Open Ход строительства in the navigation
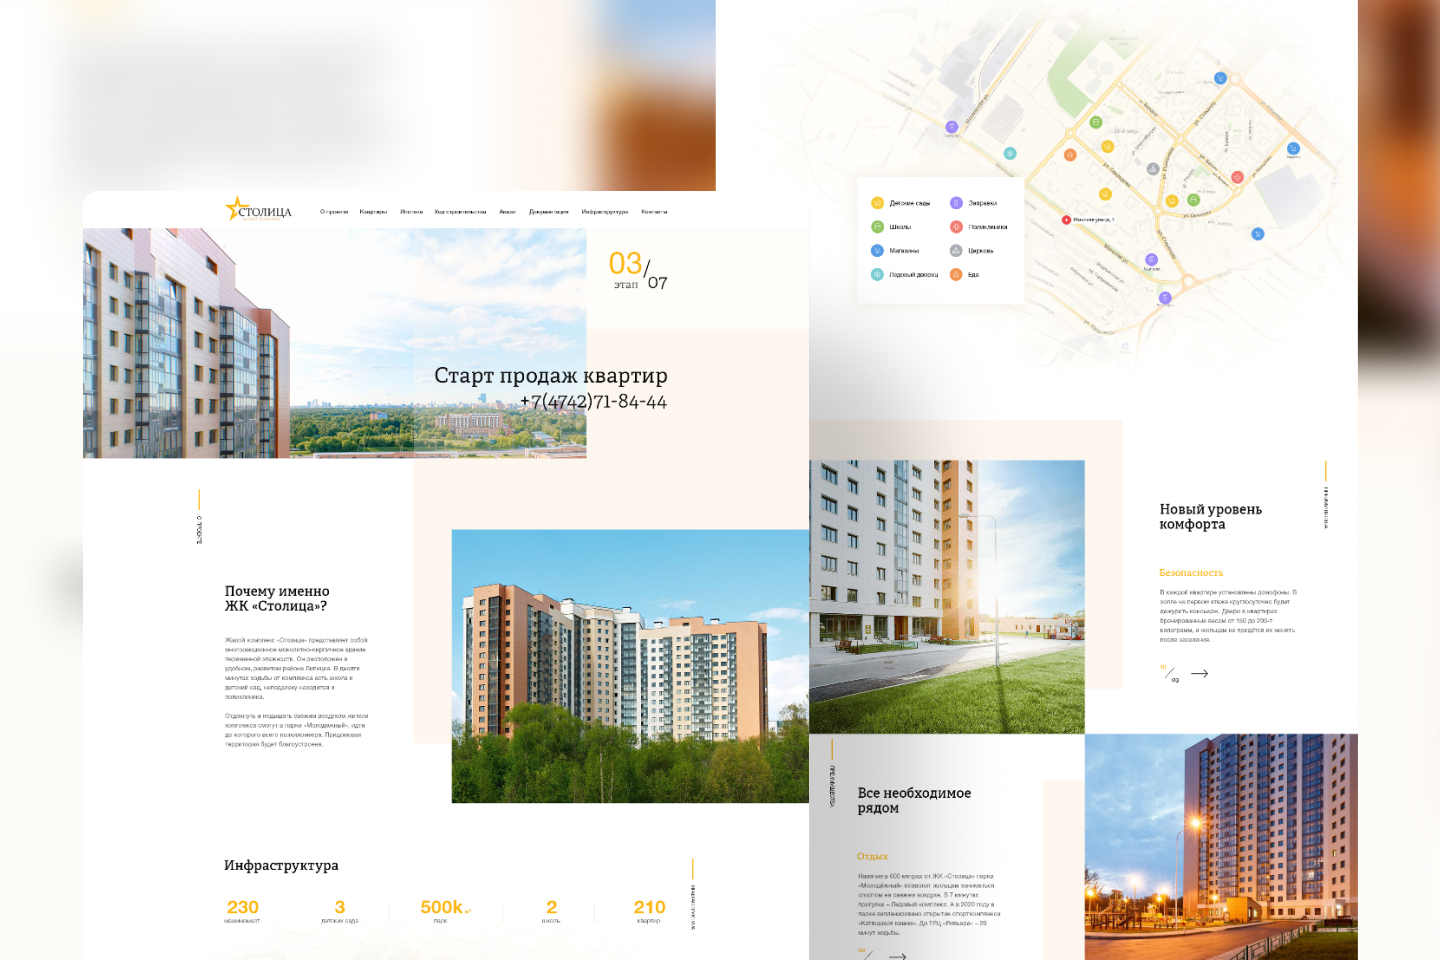Screen dimensions: 1440x960 click(460, 212)
